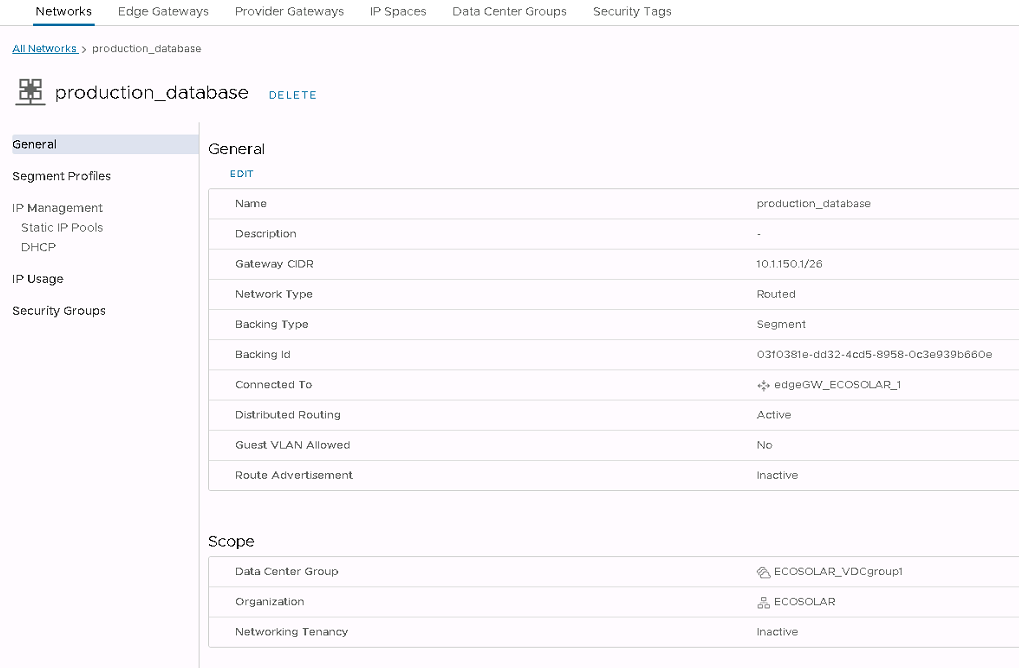Viewport: 1019px width, 668px height.
Task: Click the edge gateway icon next to edgeGW_ECOSOLAR_1
Action: (764, 385)
